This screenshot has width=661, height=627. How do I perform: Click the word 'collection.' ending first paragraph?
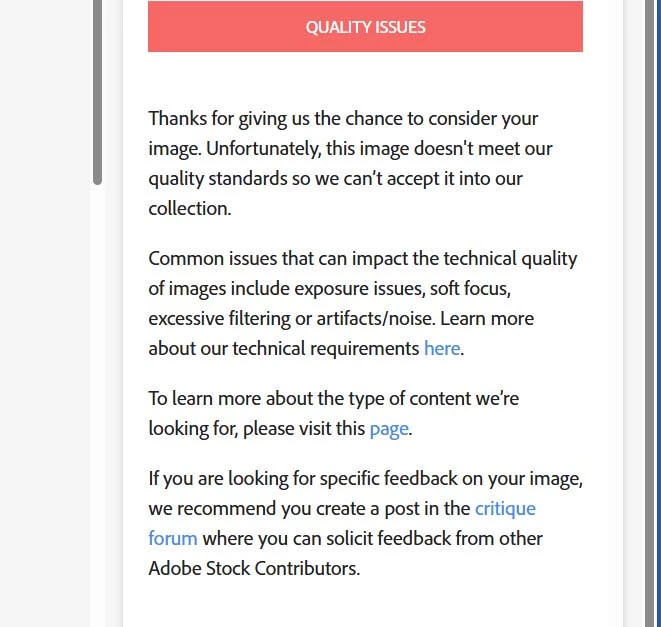[190, 209]
